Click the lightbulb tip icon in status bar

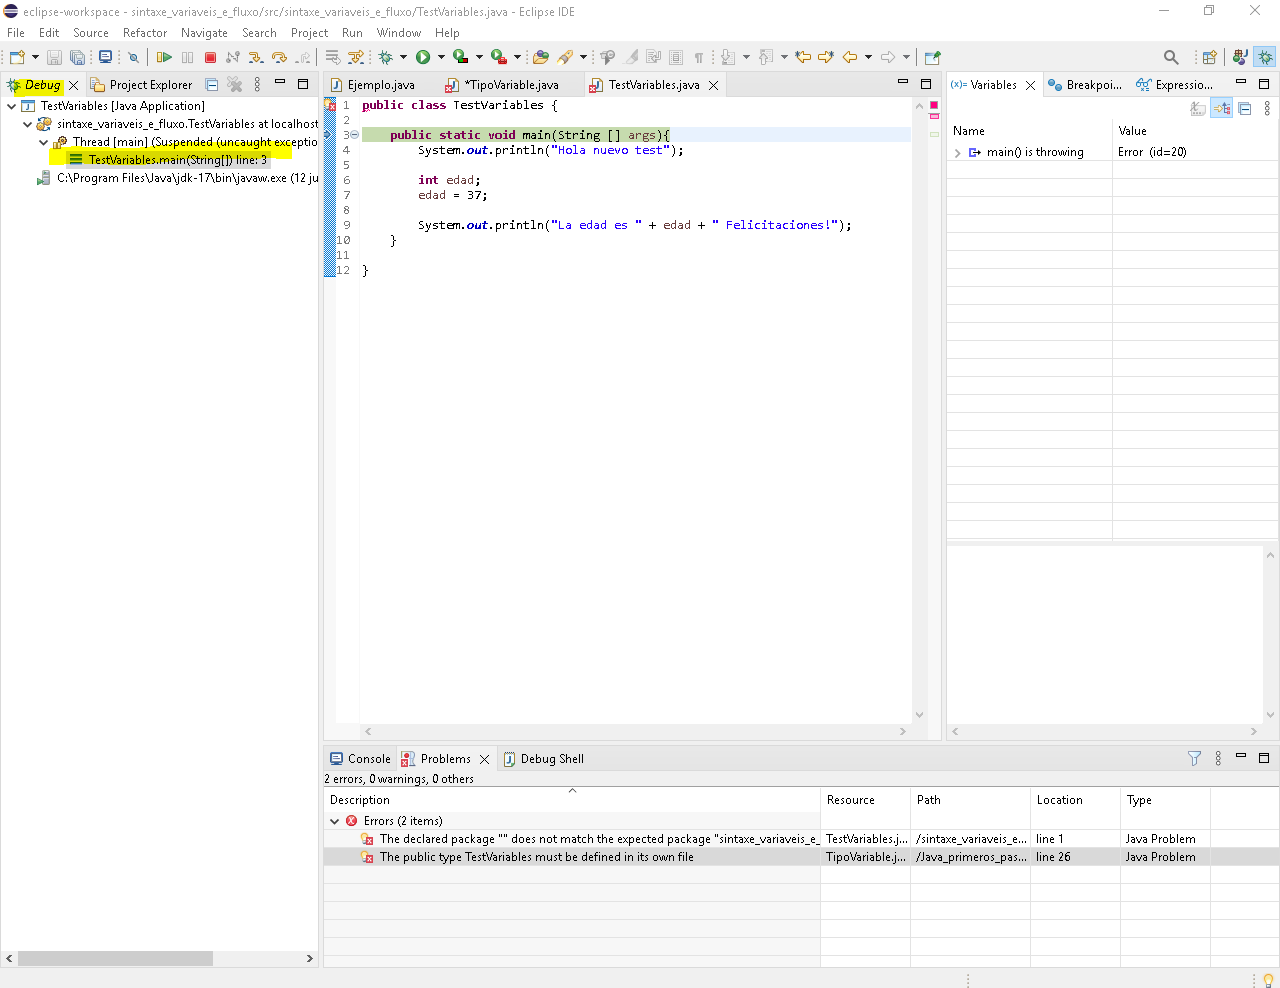click(1268, 980)
